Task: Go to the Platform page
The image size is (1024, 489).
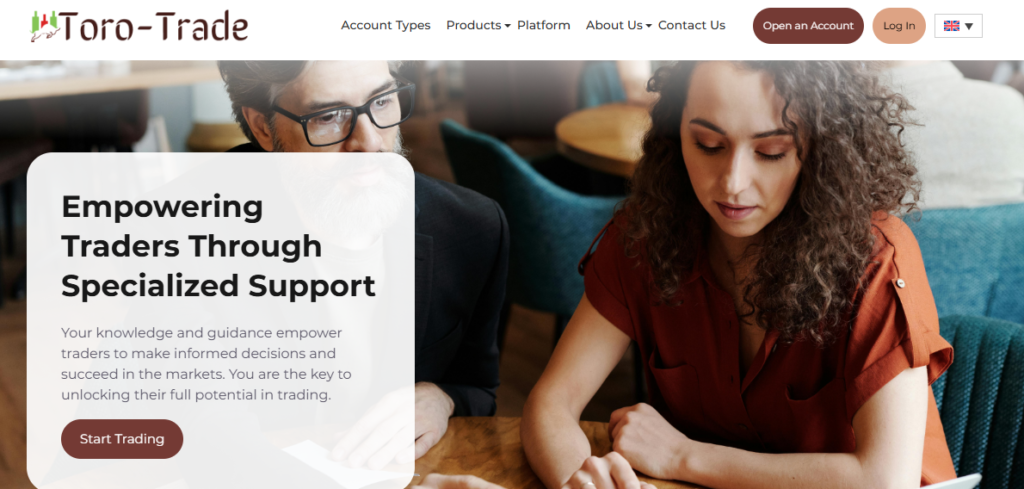Action: (543, 25)
